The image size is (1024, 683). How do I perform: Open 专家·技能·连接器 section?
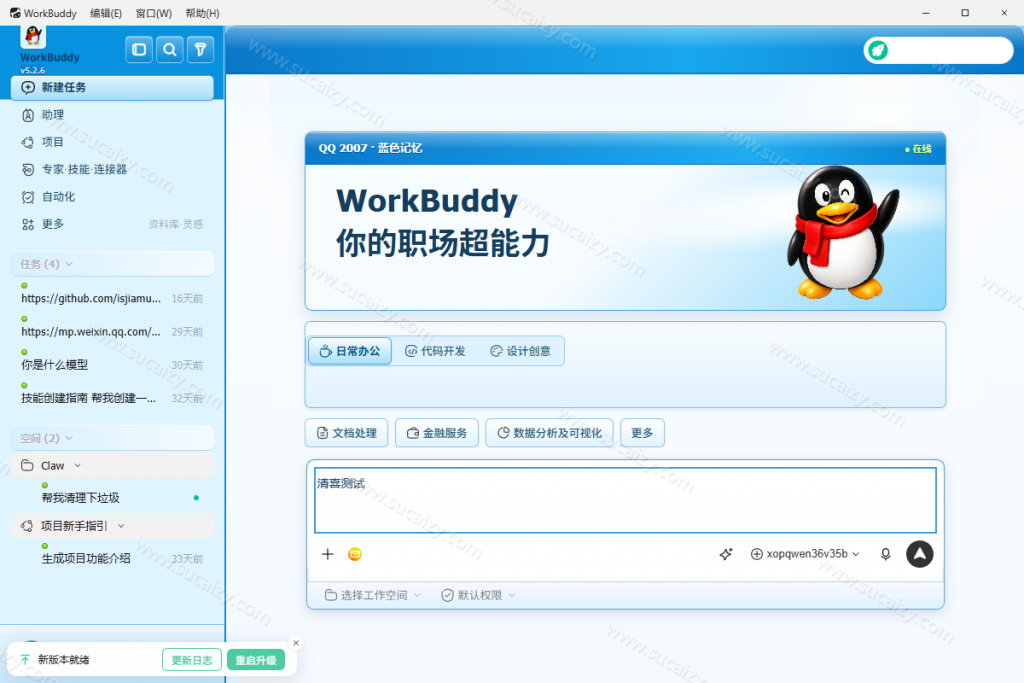coord(112,170)
